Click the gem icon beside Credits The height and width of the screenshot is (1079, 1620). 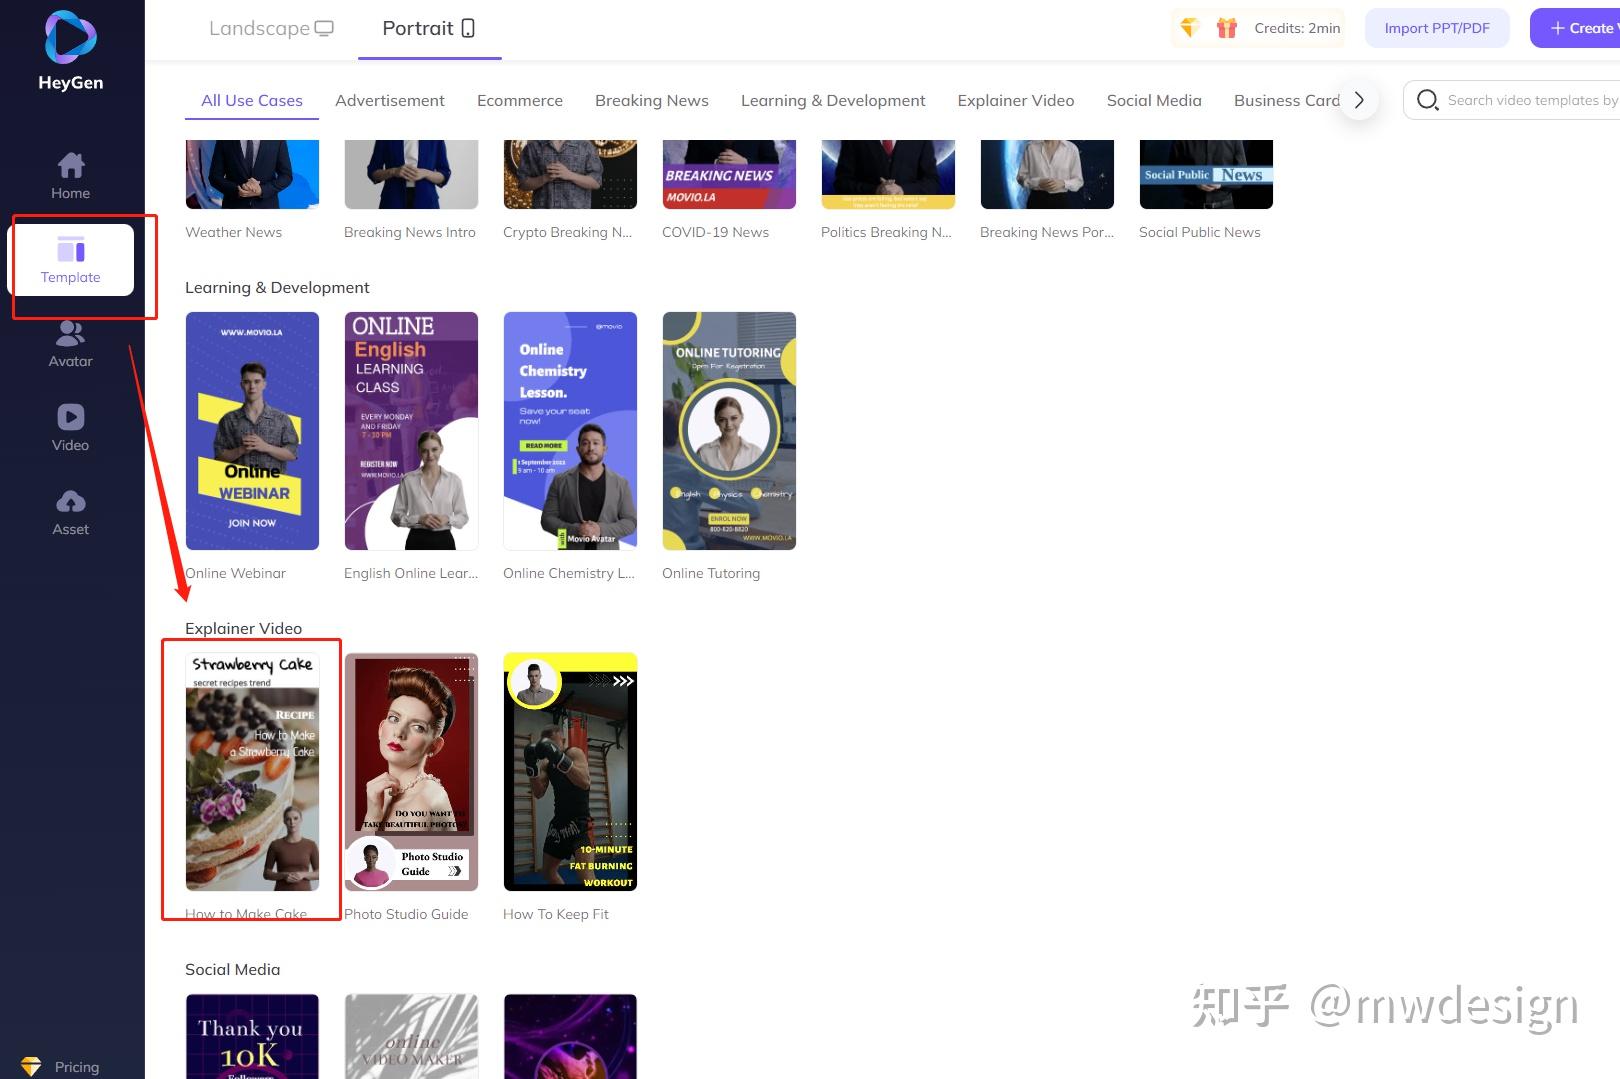[1190, 28]
